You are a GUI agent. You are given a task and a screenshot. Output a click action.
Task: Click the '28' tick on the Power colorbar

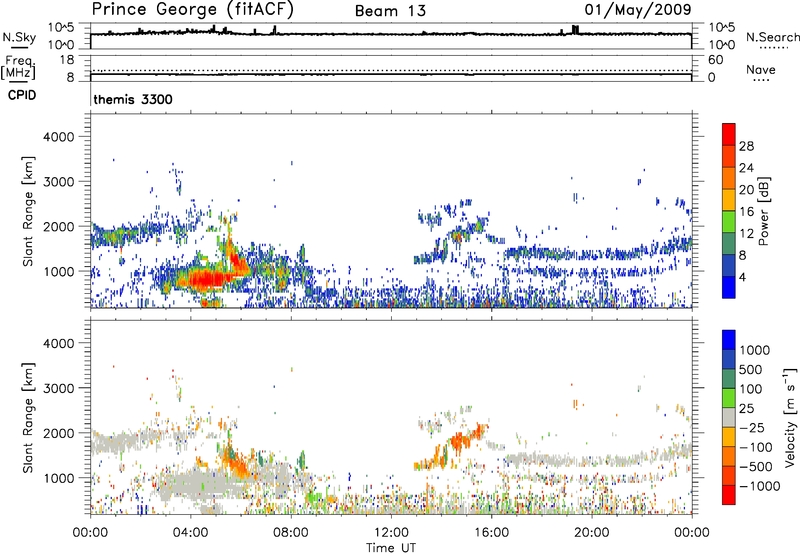pyautogui.click(x=746, y=146)
